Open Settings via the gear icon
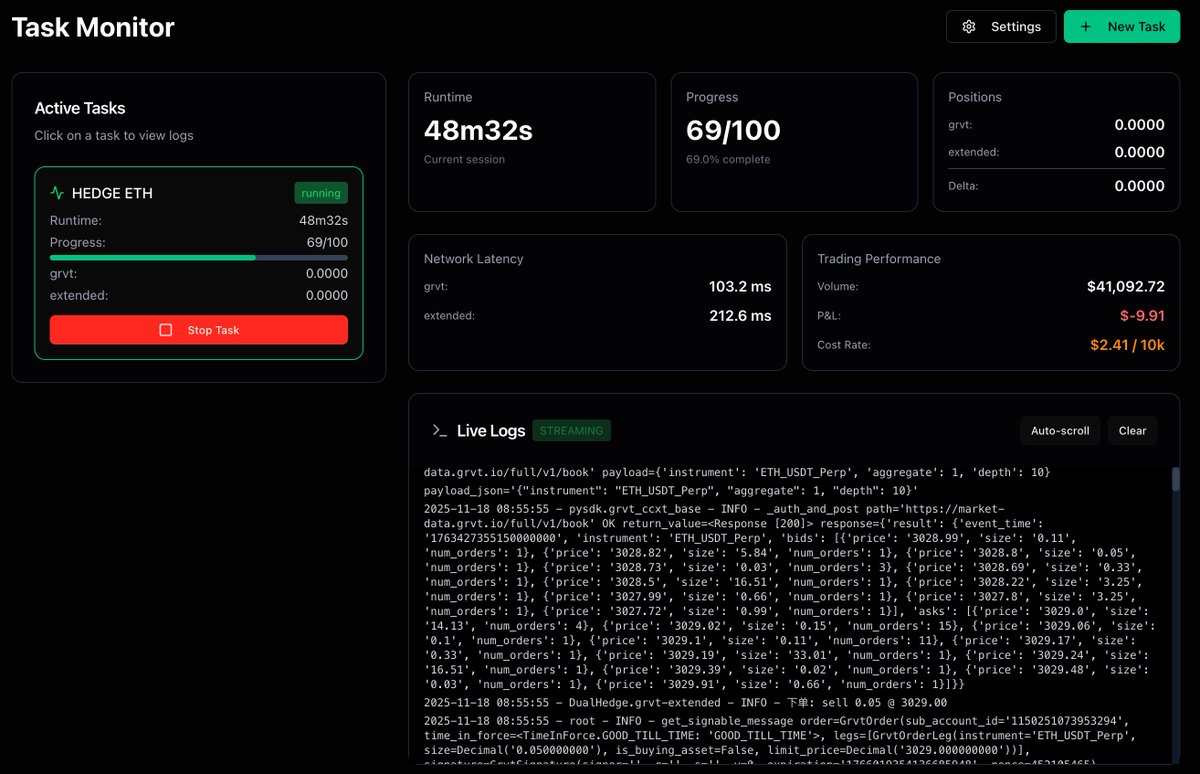Image resolution: width=1200 pixels, height=774 pixels. (968, 27)
